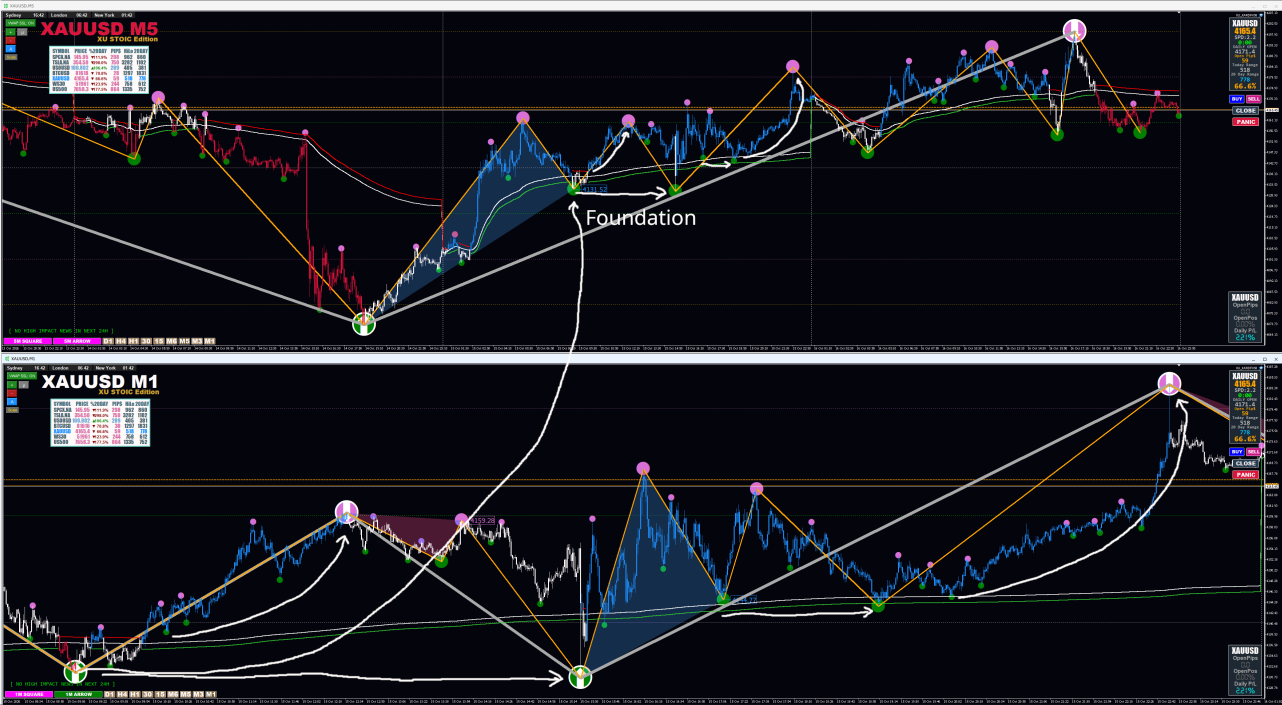This screenshot has height=705, width=1282.
Task: Click BUY in the M1 chart panel
Action: point(1237,451)
